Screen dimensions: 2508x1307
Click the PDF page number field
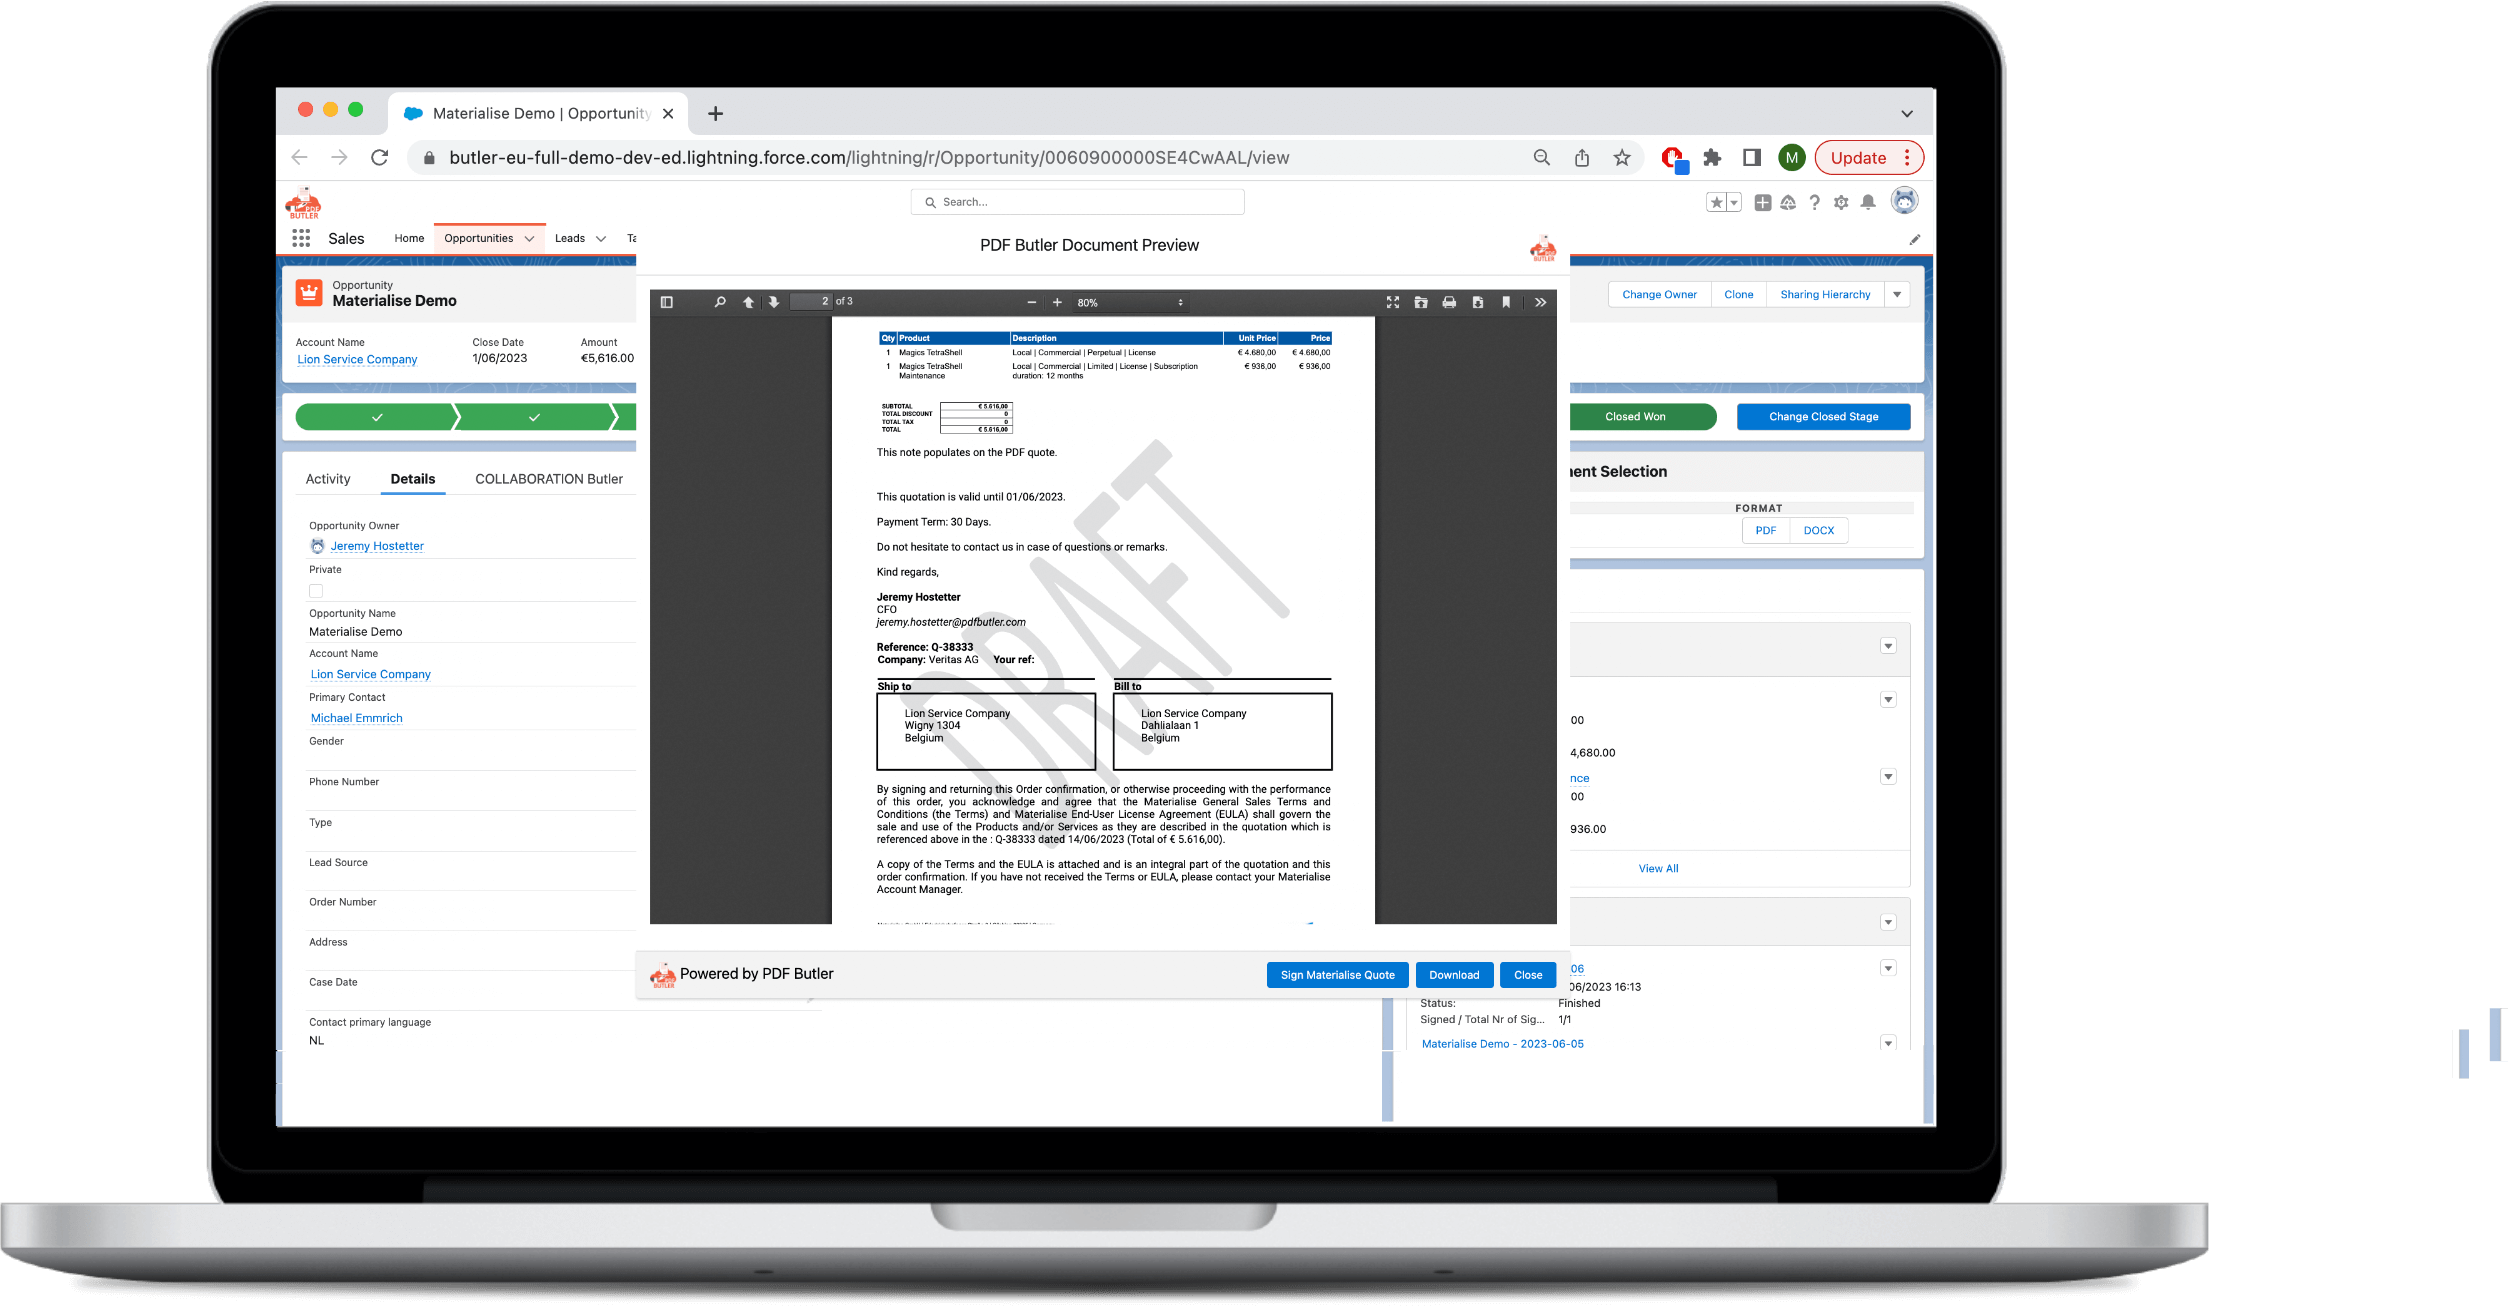[811, 301]
